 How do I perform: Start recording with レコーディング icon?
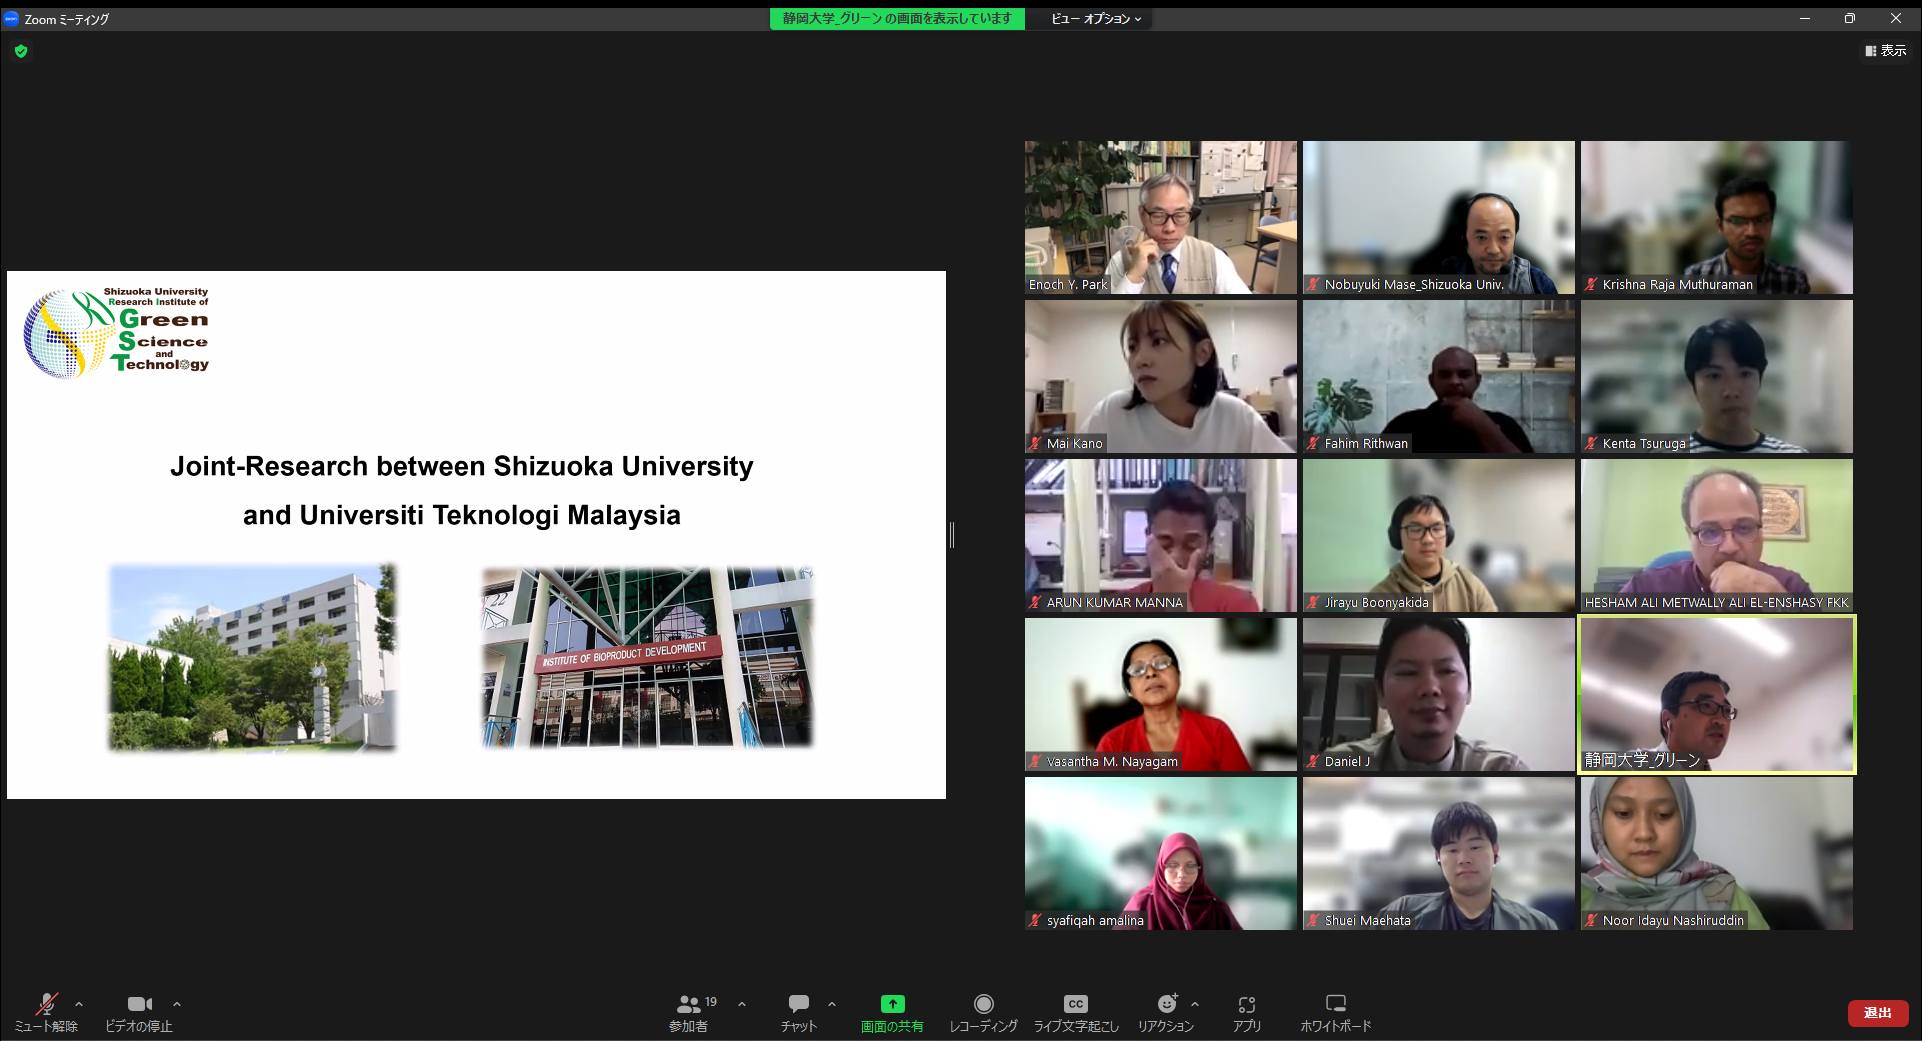click(x=984, y=1003)
